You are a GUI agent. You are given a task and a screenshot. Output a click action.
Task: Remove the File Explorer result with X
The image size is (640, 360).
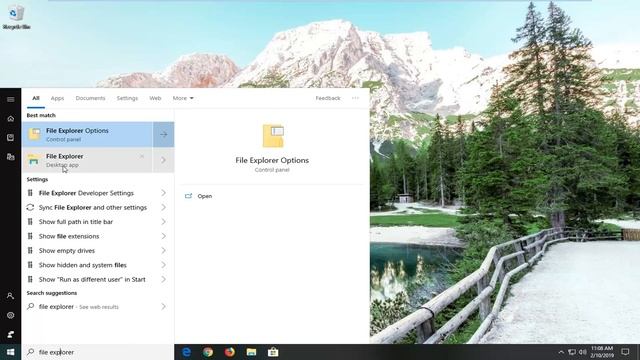click(x=142, y=156)
